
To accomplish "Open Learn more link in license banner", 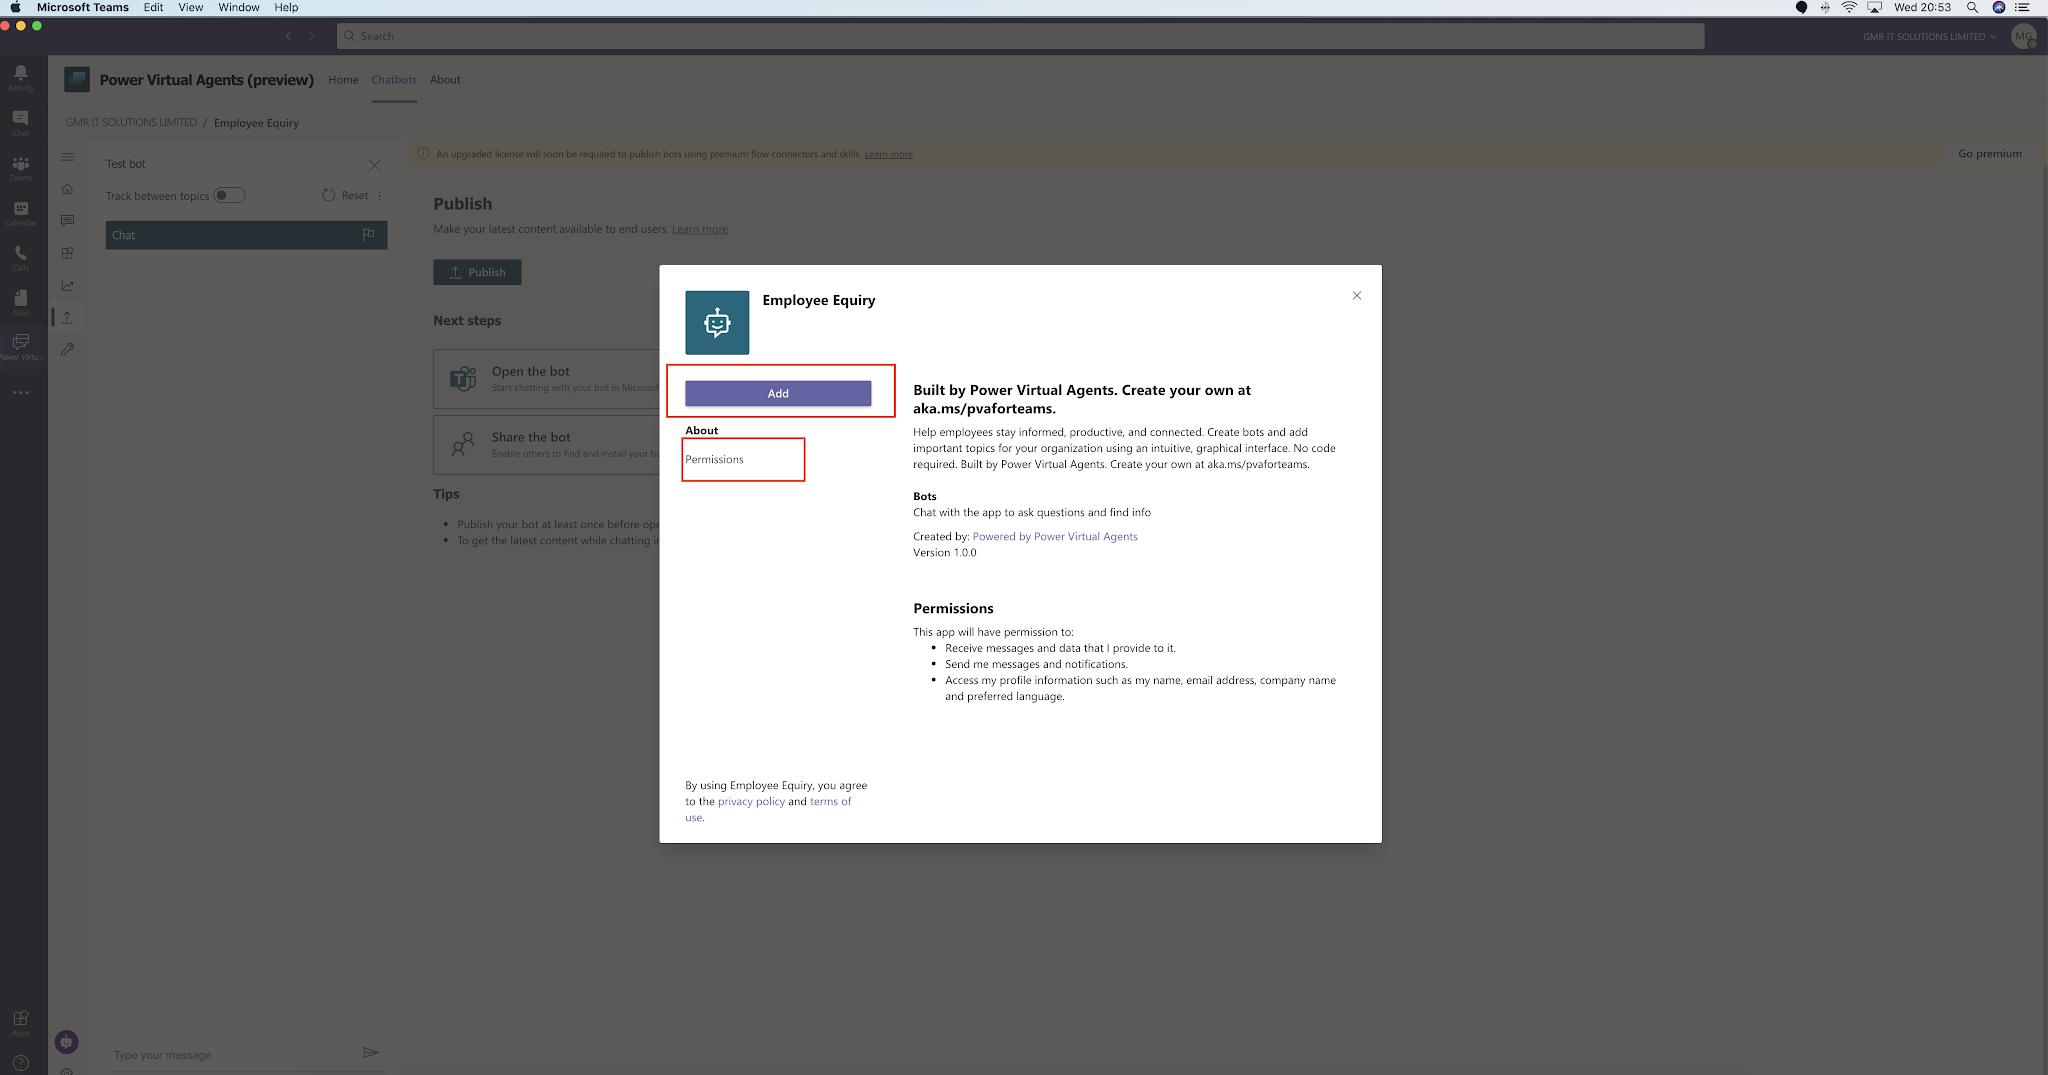I will [x=888, y=154].
